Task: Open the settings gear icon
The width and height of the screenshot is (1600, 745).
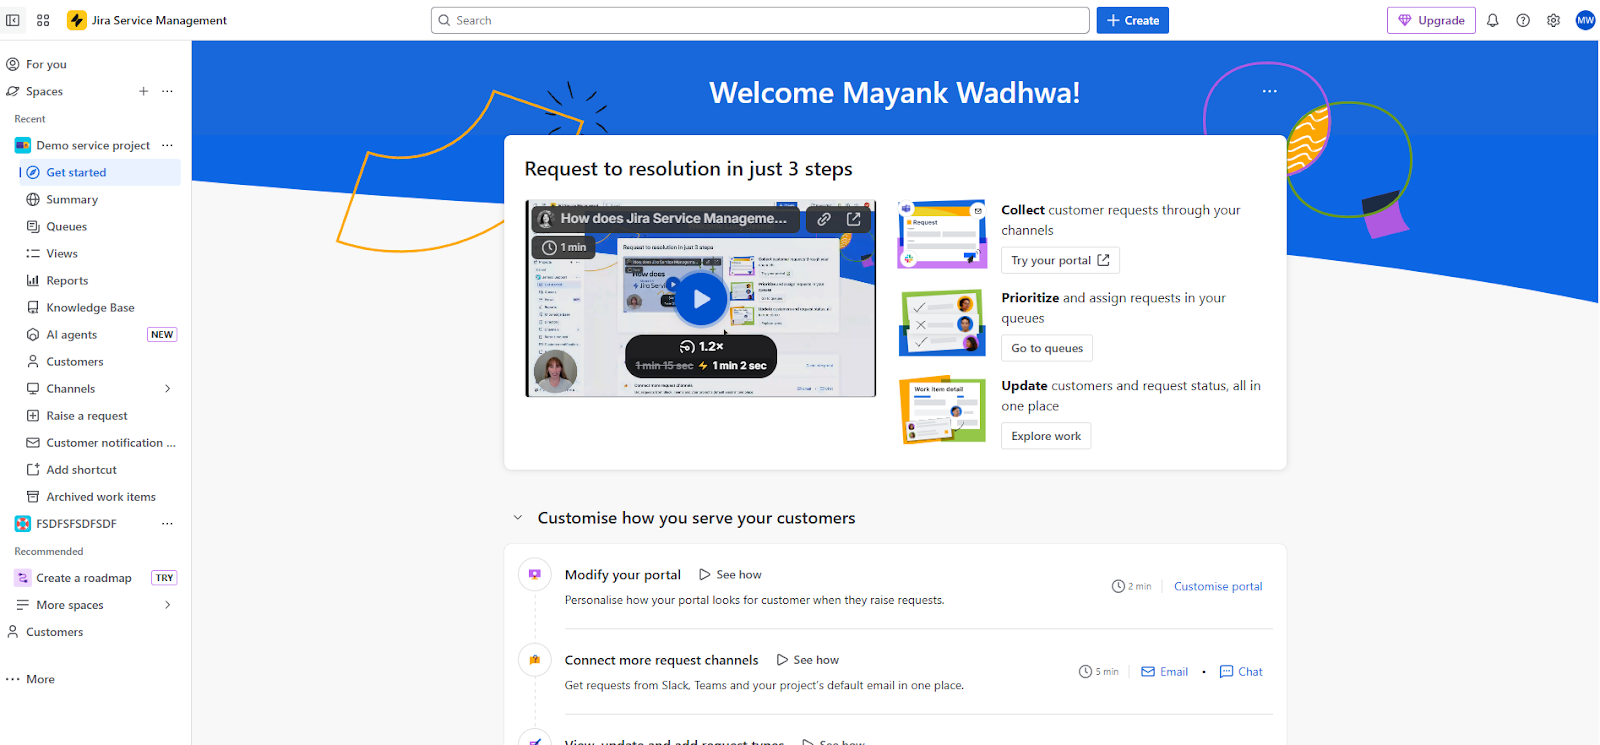Action: [x=1553, y=20]
